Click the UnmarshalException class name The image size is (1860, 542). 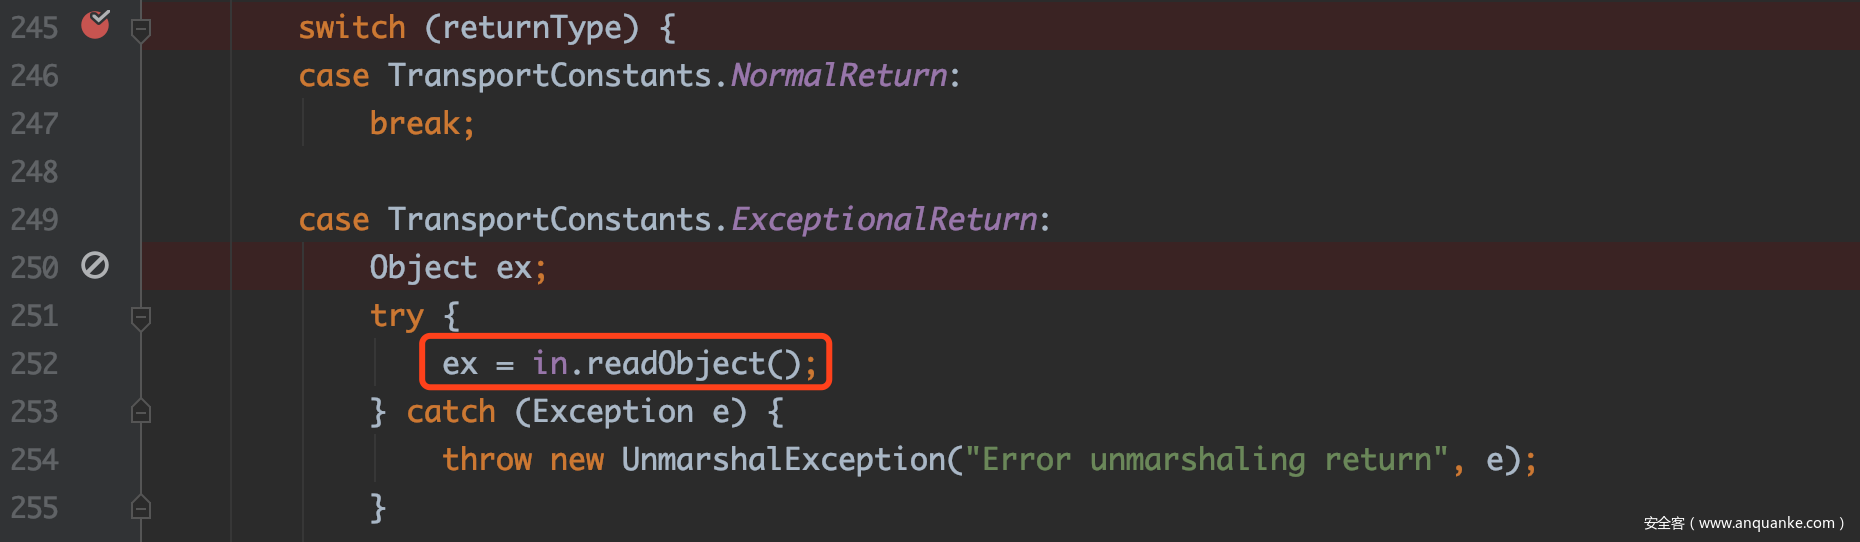[784, 460]
